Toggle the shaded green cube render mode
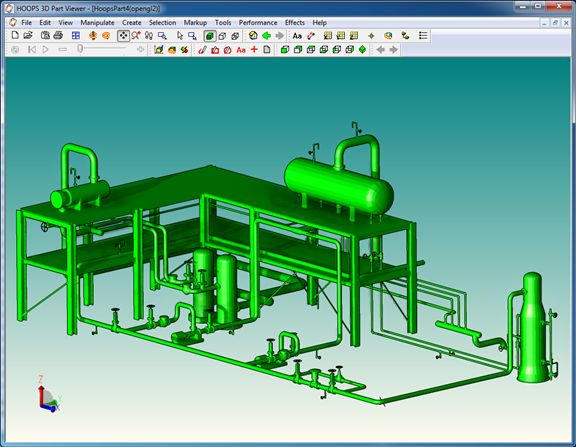576x447 pixels. [x=209, y=36]
